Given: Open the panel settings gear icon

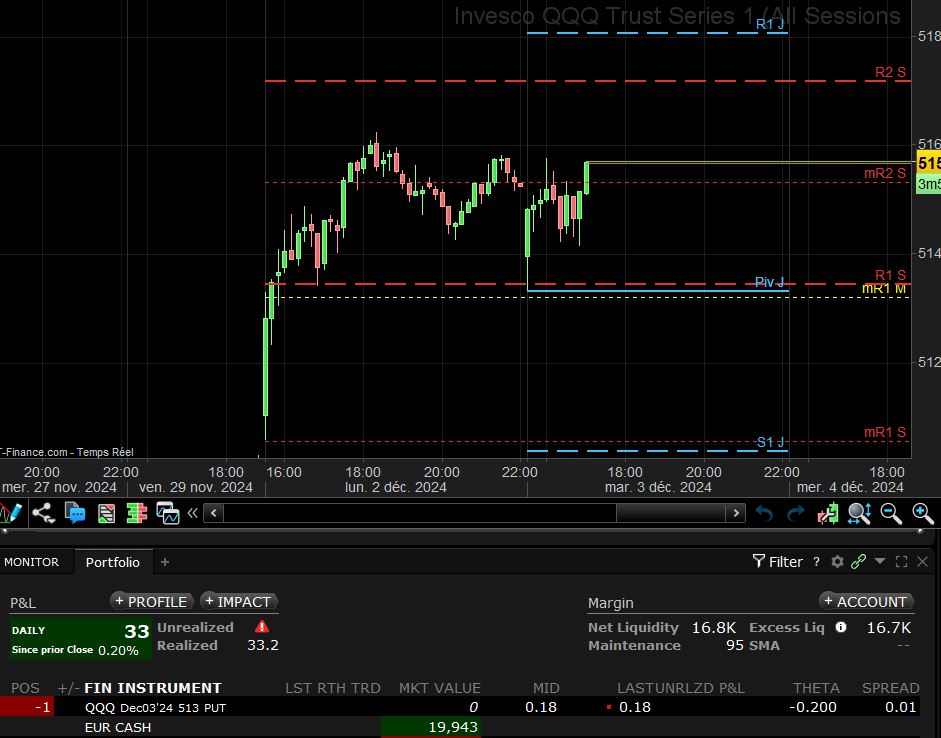Looking at the screenshot, I should [837, 562].
